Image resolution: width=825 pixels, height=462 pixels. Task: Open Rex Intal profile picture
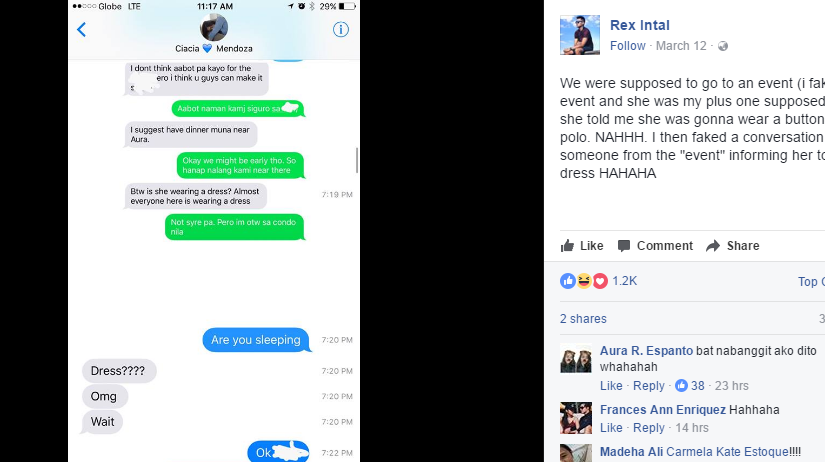[580, 35]
